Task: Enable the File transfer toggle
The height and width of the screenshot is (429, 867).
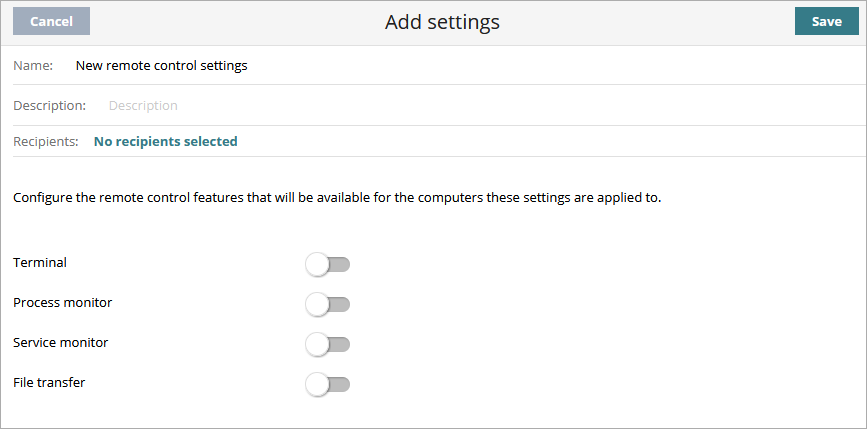Action: coord(328,383)
